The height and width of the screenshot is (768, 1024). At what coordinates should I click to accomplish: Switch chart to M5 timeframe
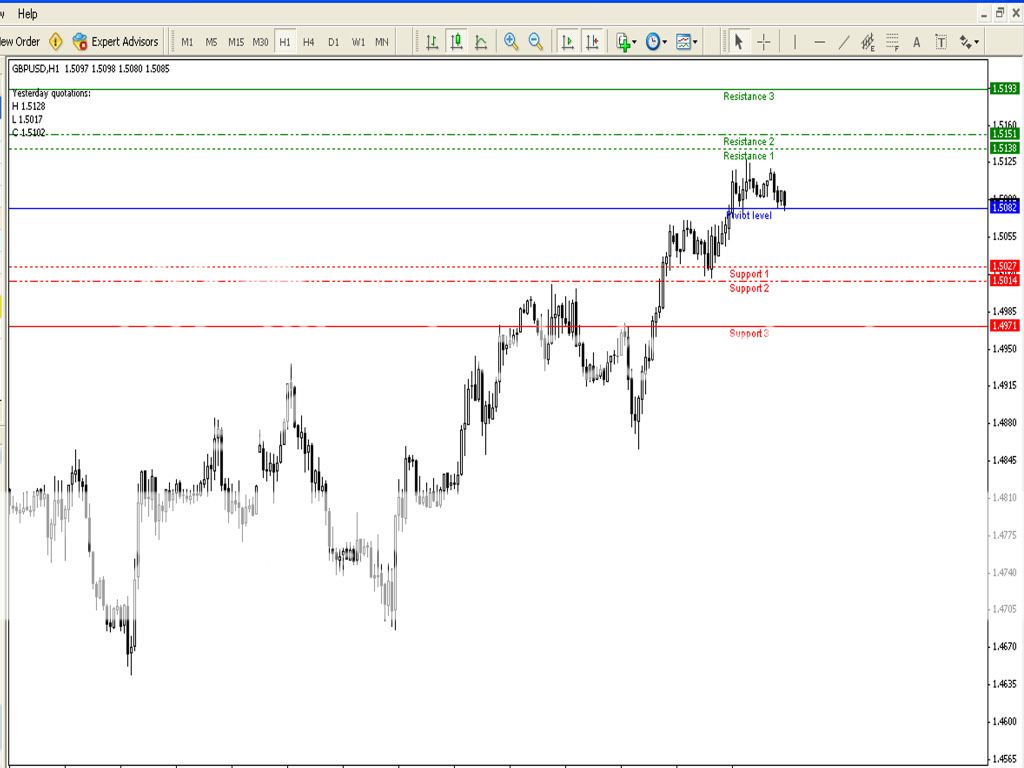[211, 42]
